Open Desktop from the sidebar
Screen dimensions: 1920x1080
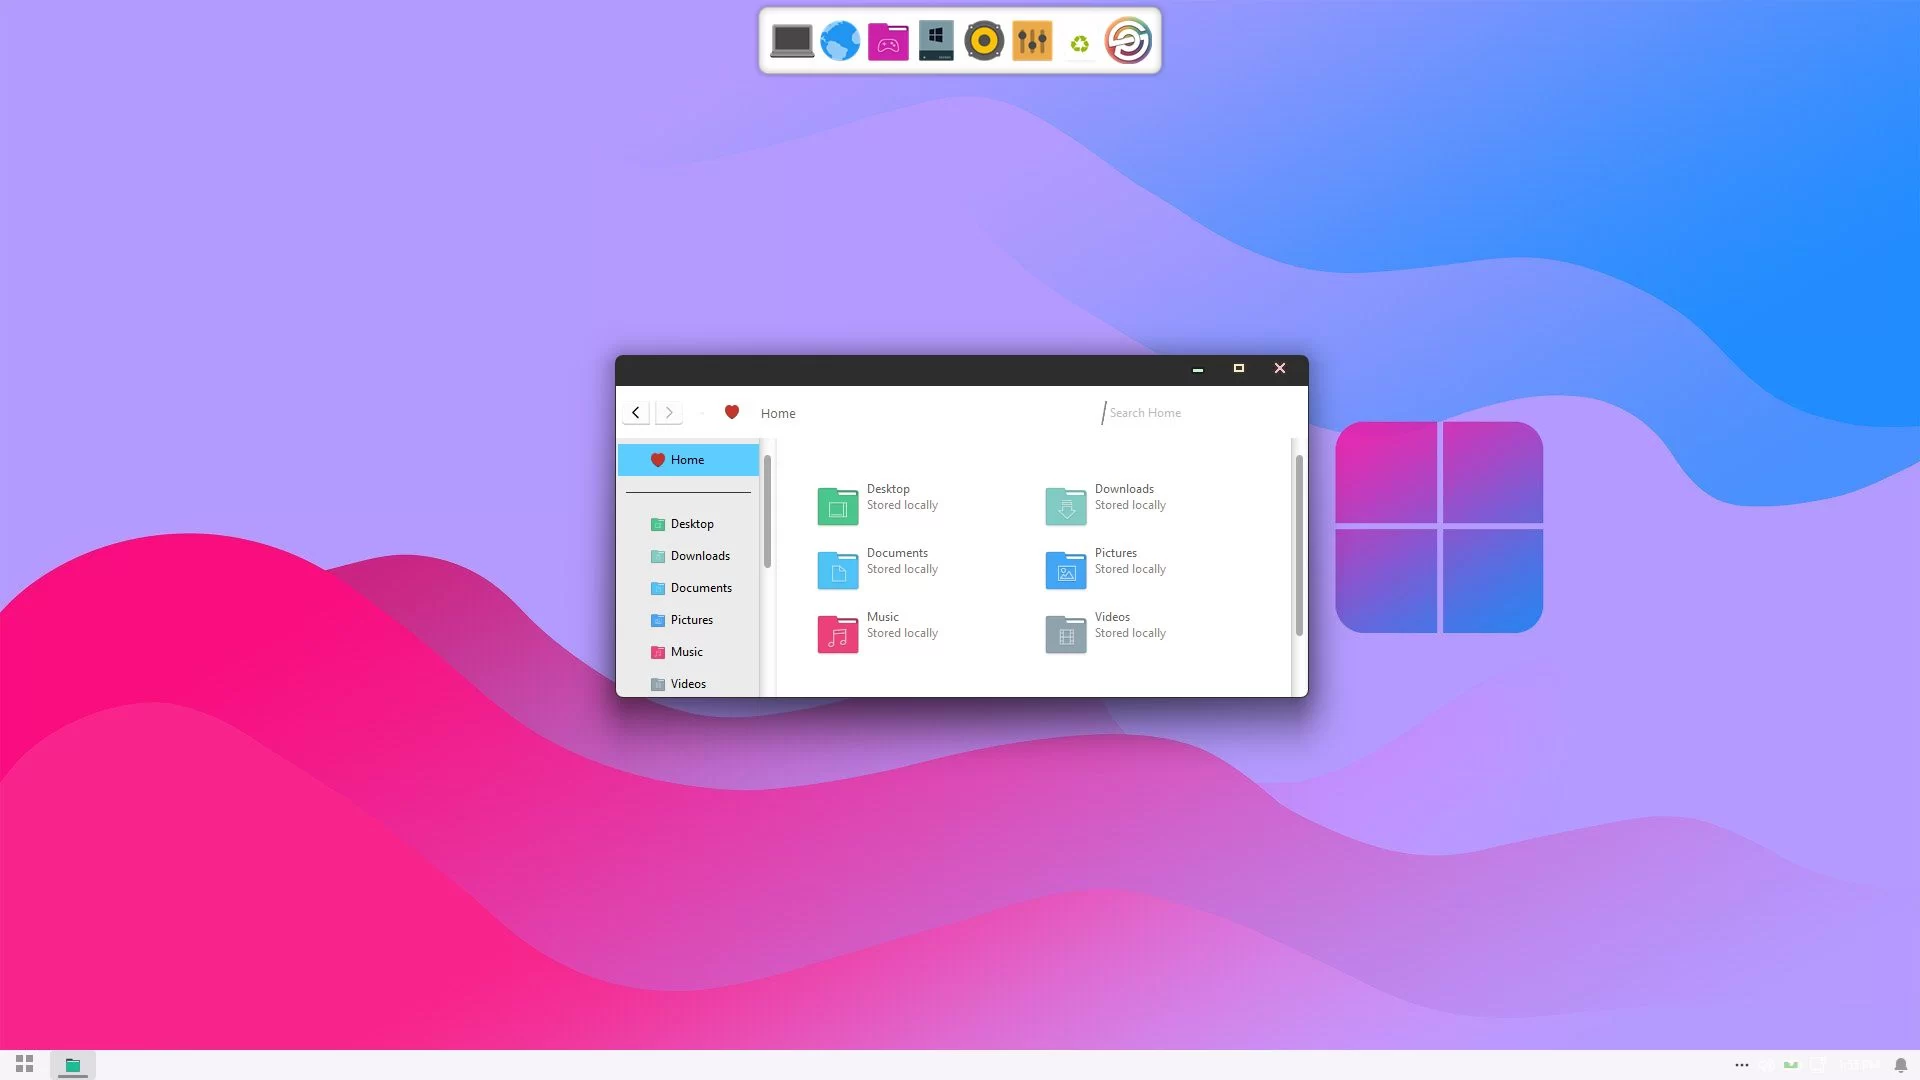[688, 524]
